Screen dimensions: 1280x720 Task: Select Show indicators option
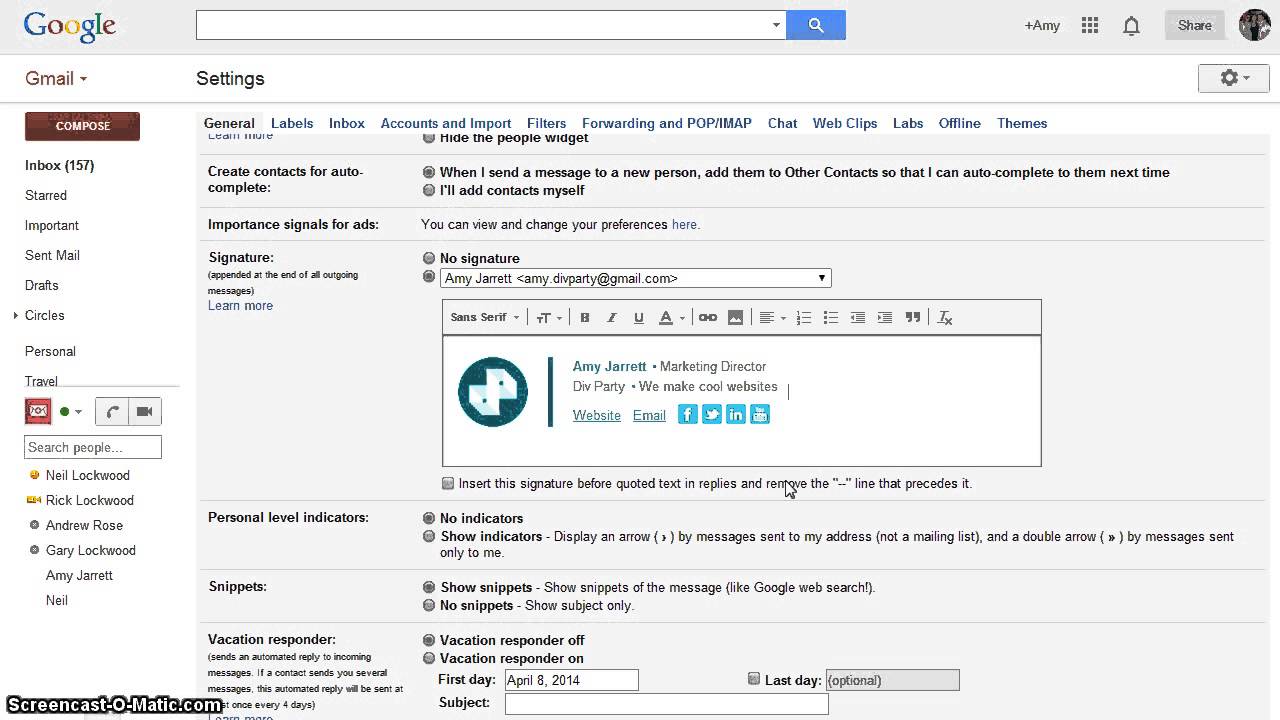click(x=429, y=536)
